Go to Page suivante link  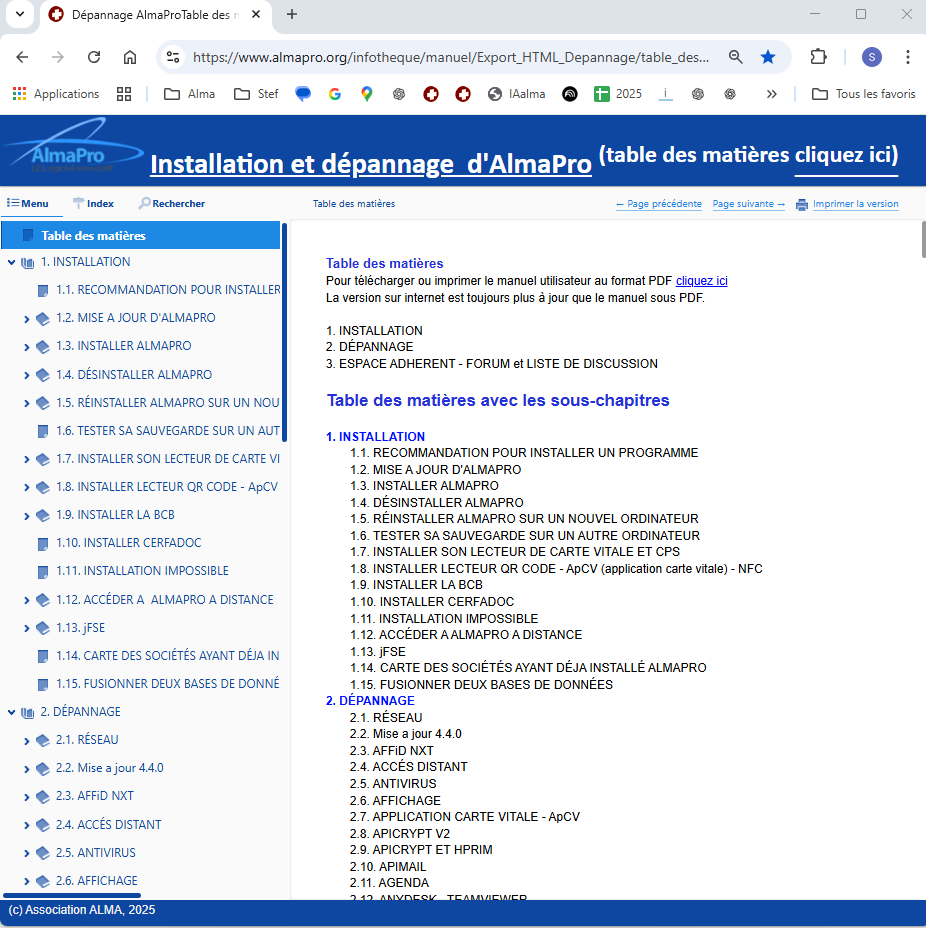(x=748, y=204)
